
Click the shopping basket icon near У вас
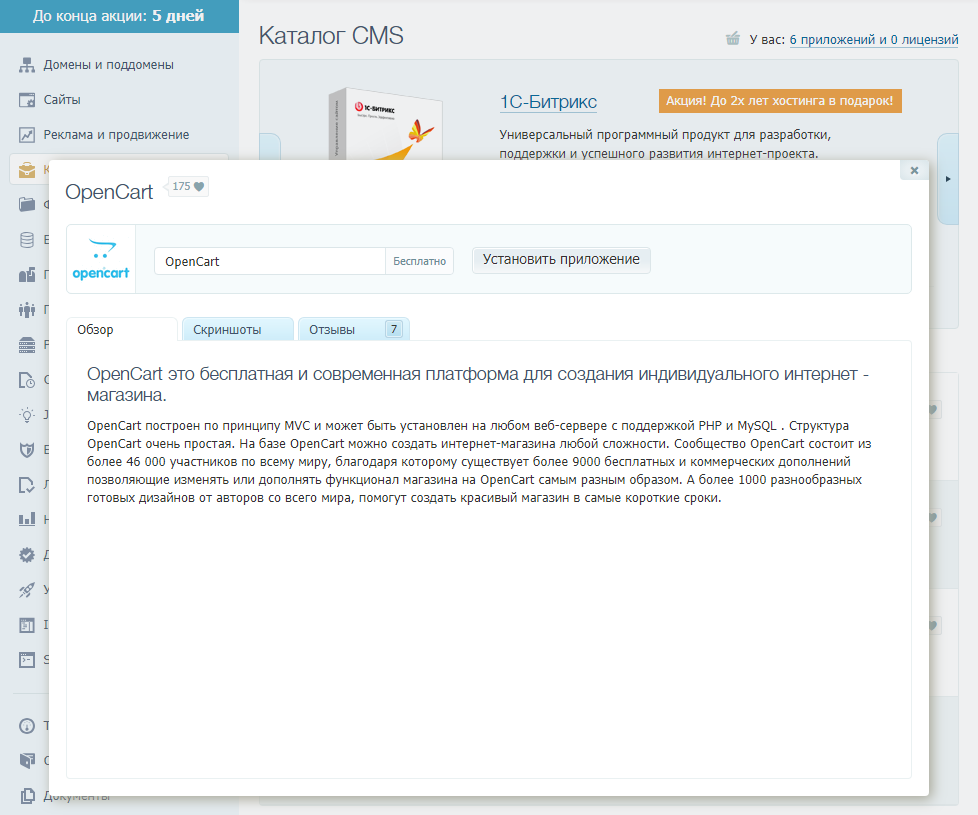733,39
